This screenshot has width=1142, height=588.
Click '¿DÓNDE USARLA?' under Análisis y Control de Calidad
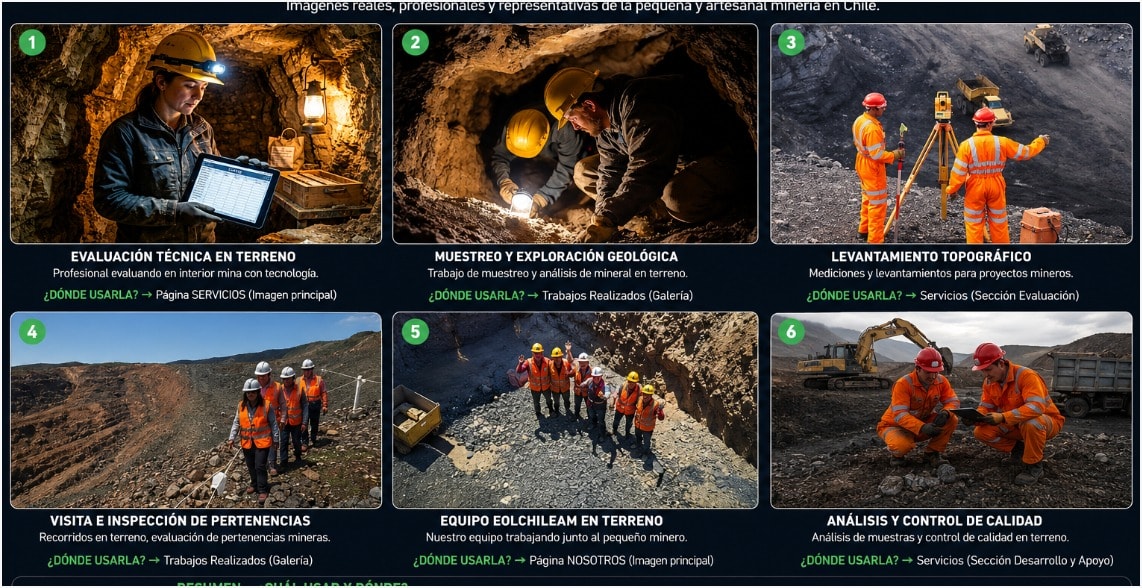coord(849,560)
